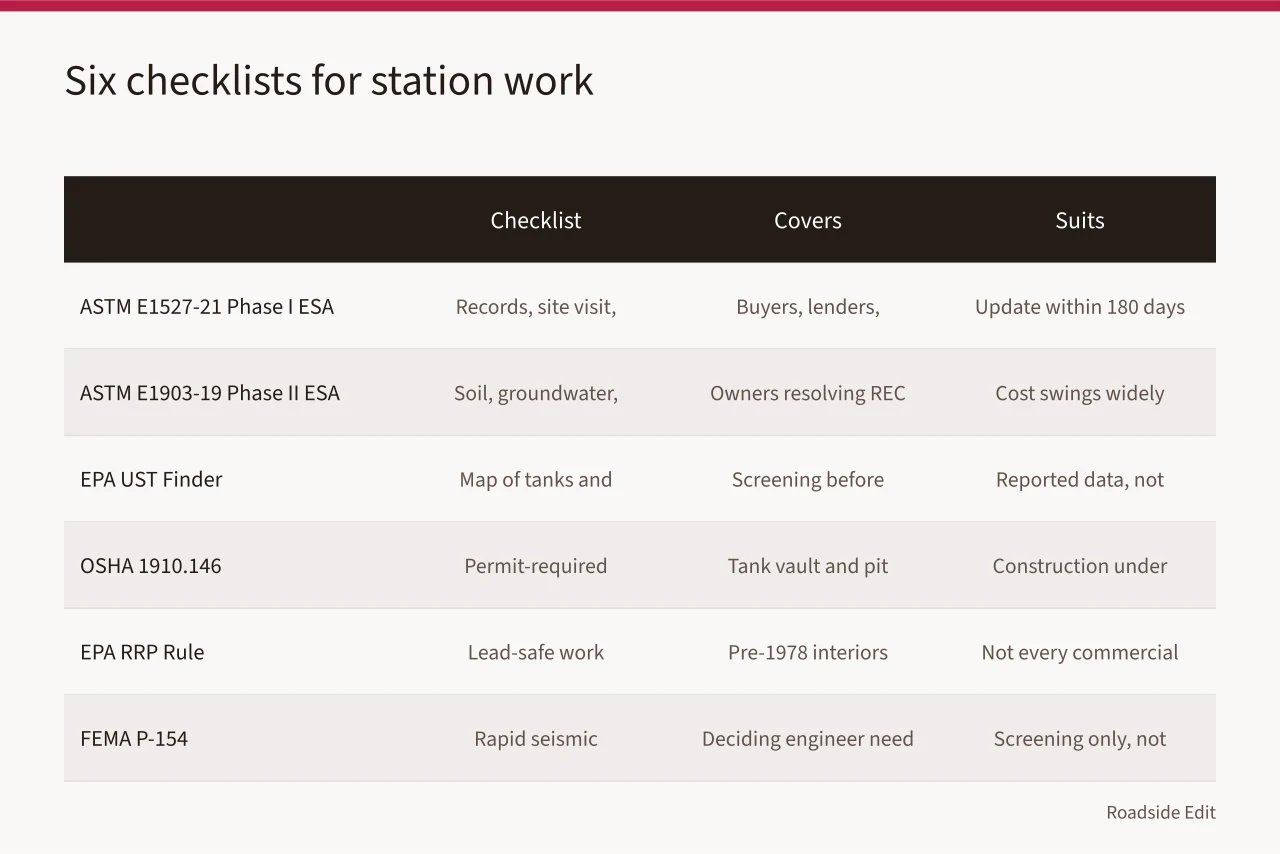The height and width of the screenshot is (854, 1280).
Task: Select the 'Covers' column header
Action: coord(808,220)
